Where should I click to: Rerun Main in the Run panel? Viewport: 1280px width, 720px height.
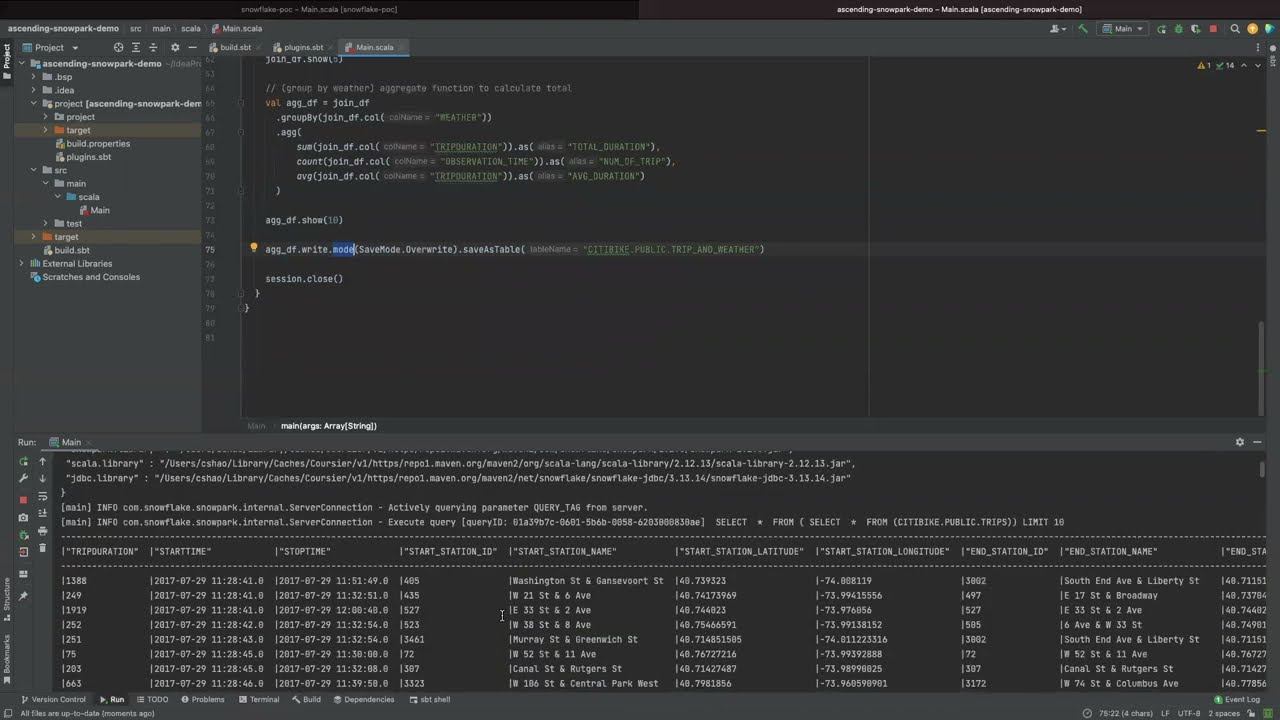click(23, 461)
